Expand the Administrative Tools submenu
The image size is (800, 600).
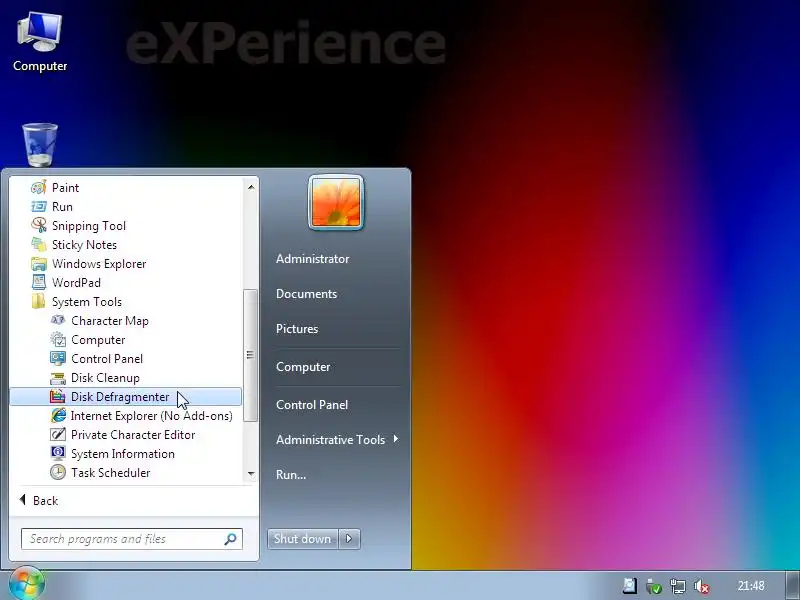tap(336, 439)
